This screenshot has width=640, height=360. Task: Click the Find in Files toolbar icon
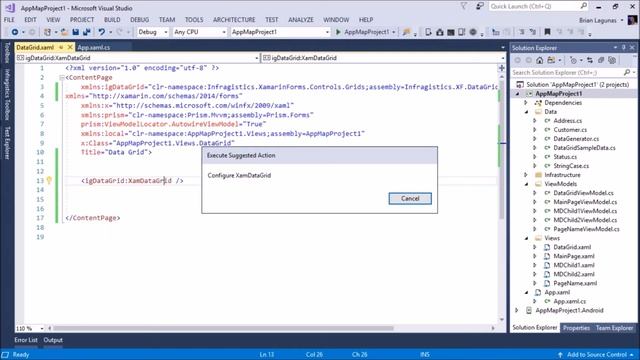pyautogui.click(x=407, y=32)
